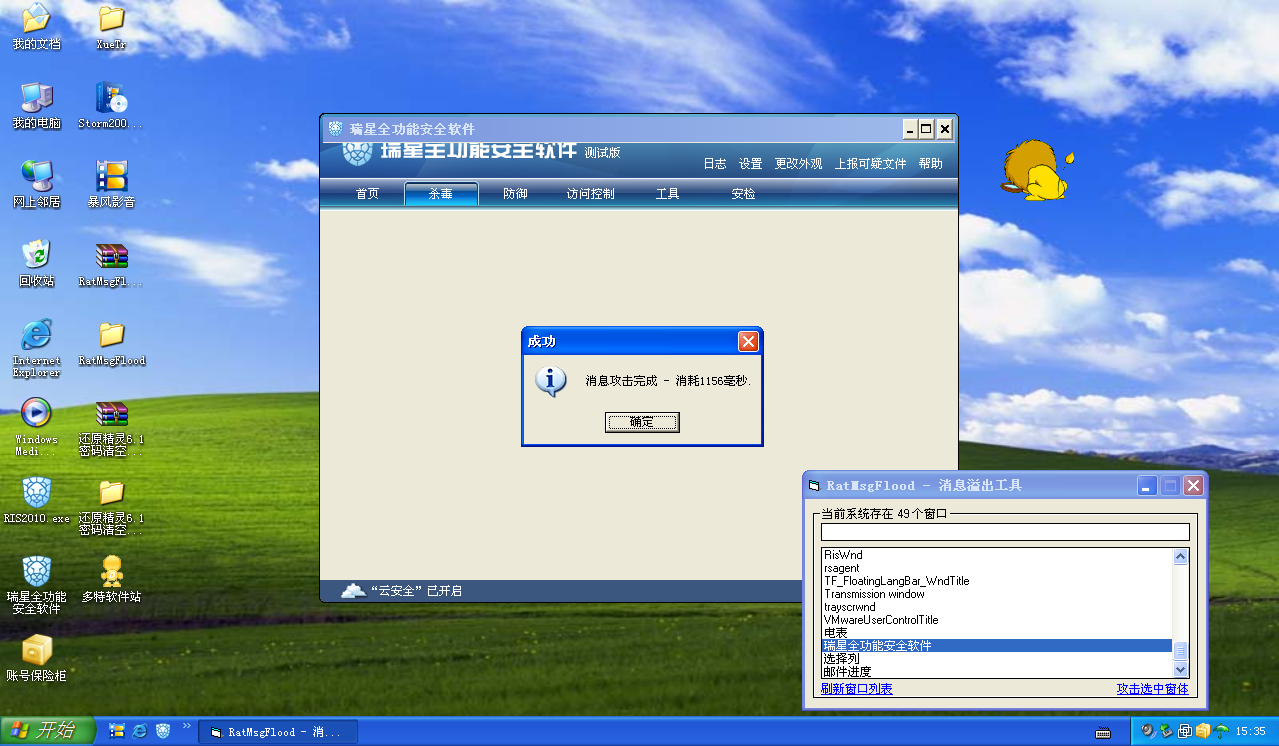The width and height of the screenshot is (1279, 746).
Task: Click Rising shield icon in quick launch
Action: [x=163, y=731]
